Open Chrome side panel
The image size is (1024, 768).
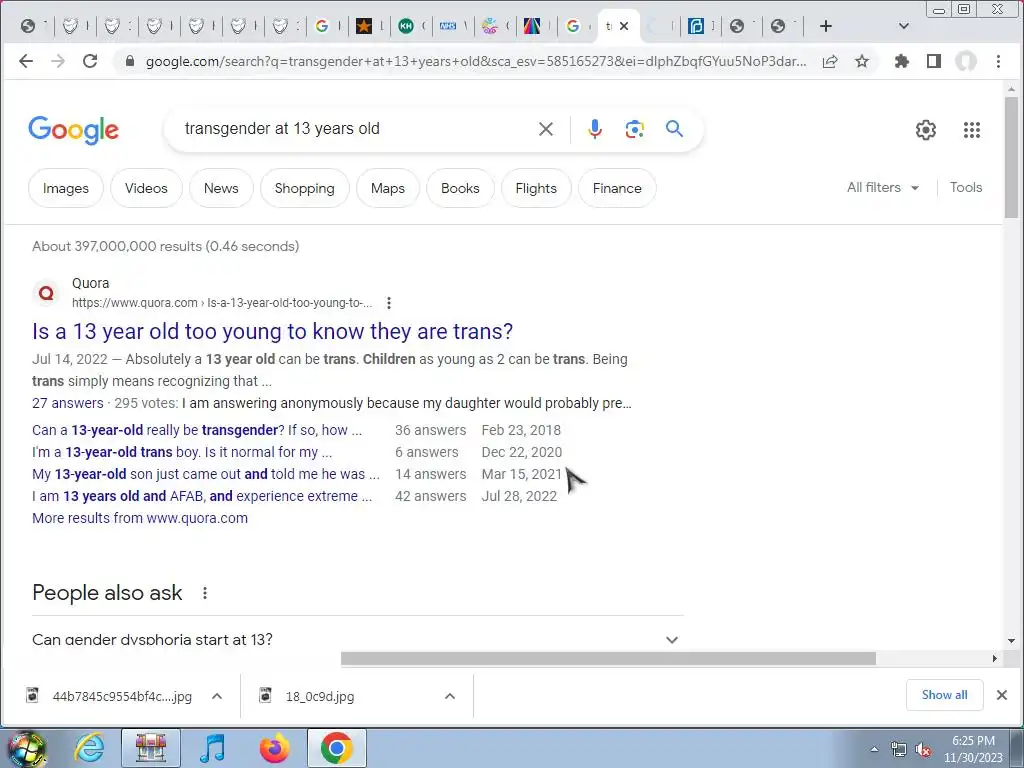[934, 61]
